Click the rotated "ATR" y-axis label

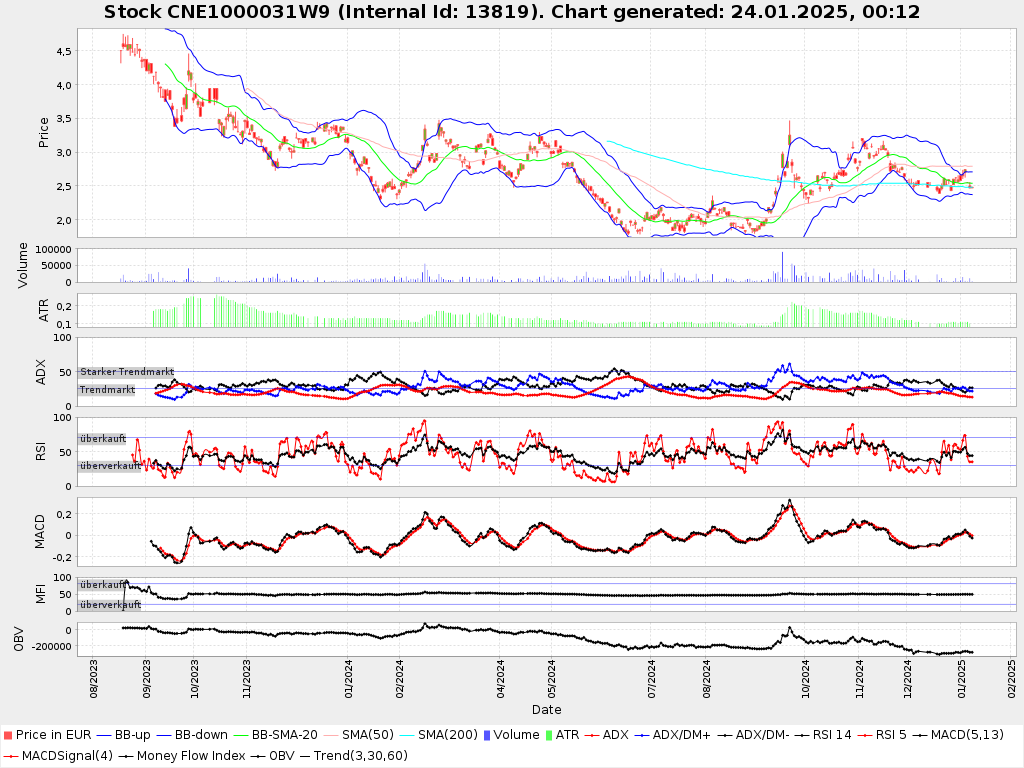[x=44, y=310]
